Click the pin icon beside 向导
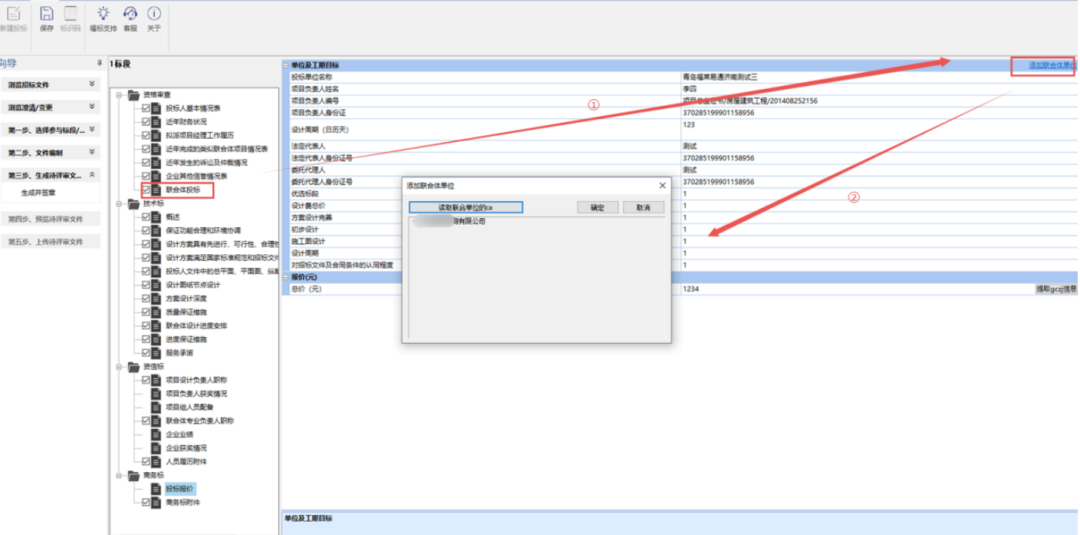 tap(100, 63)
